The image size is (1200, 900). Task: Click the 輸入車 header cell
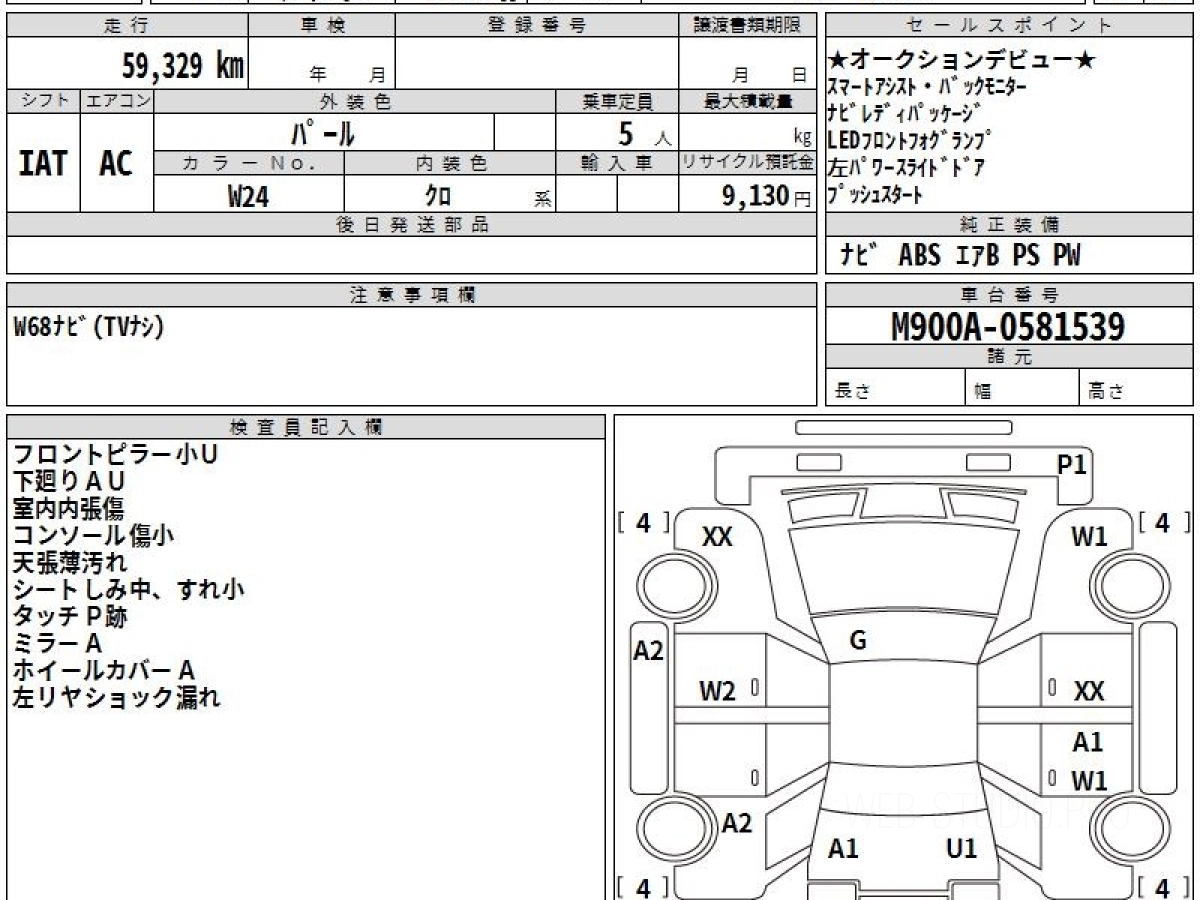tap(617, 163)
